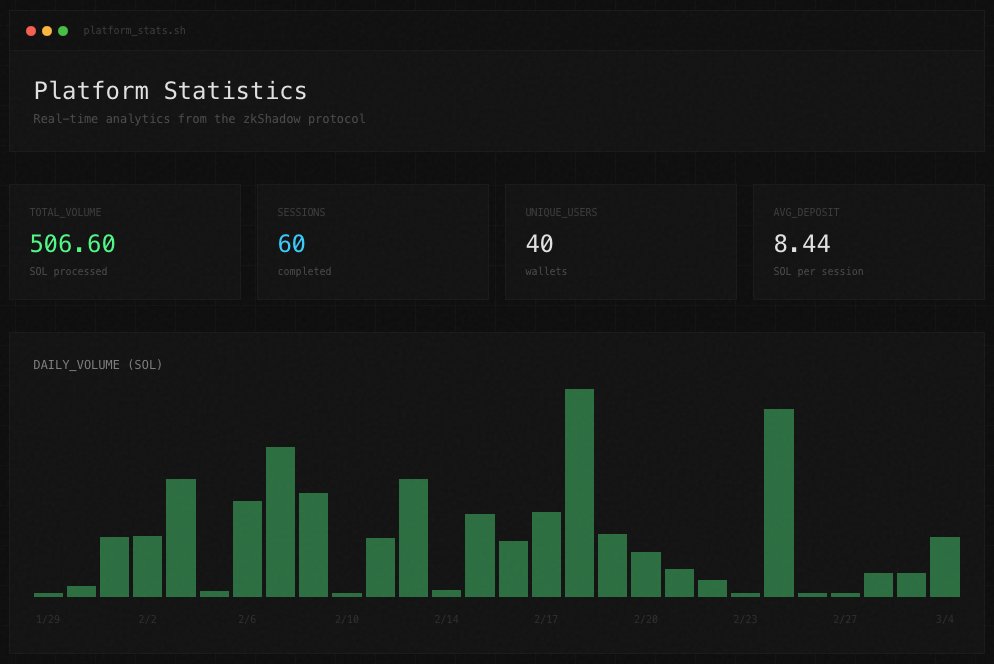Click the 'wallets' caption

click(546, 271)
